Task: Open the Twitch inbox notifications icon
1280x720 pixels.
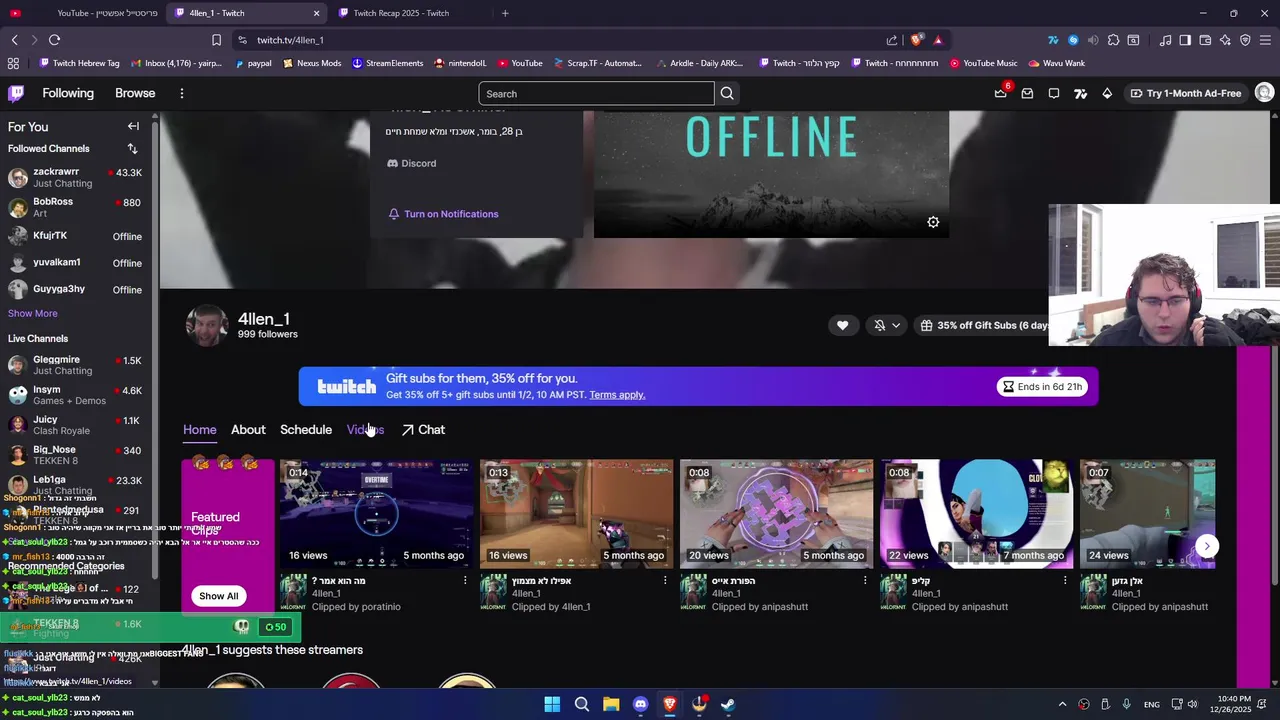Action: [x=1027, y=93]
